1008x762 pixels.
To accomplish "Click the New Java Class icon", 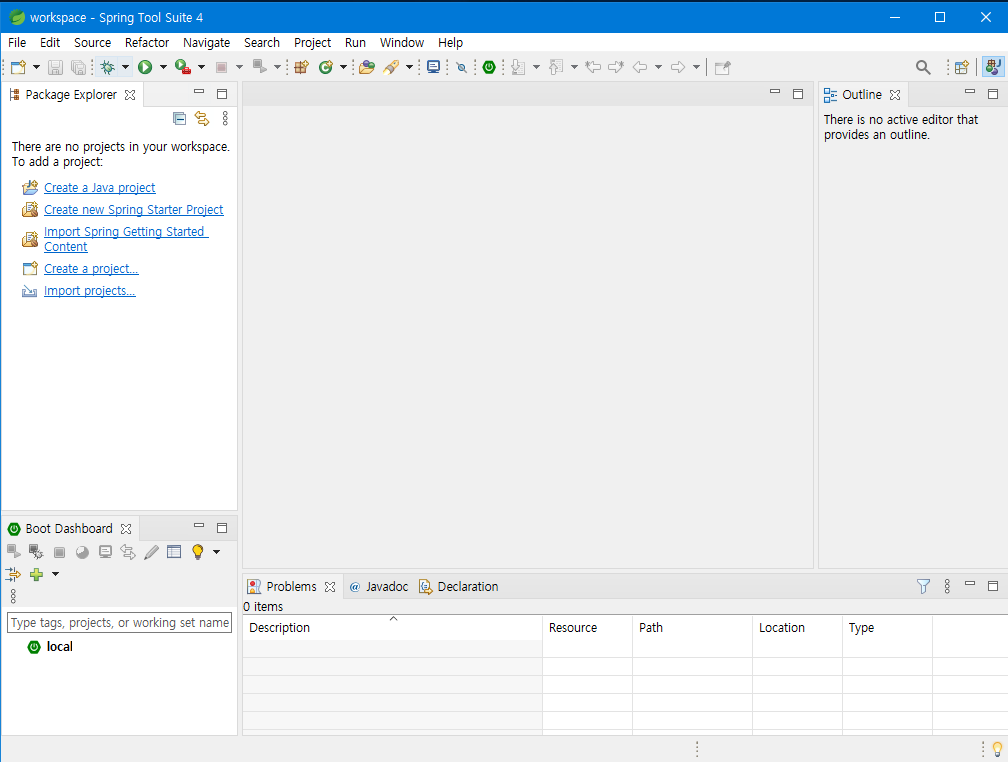I will [326, 67].
